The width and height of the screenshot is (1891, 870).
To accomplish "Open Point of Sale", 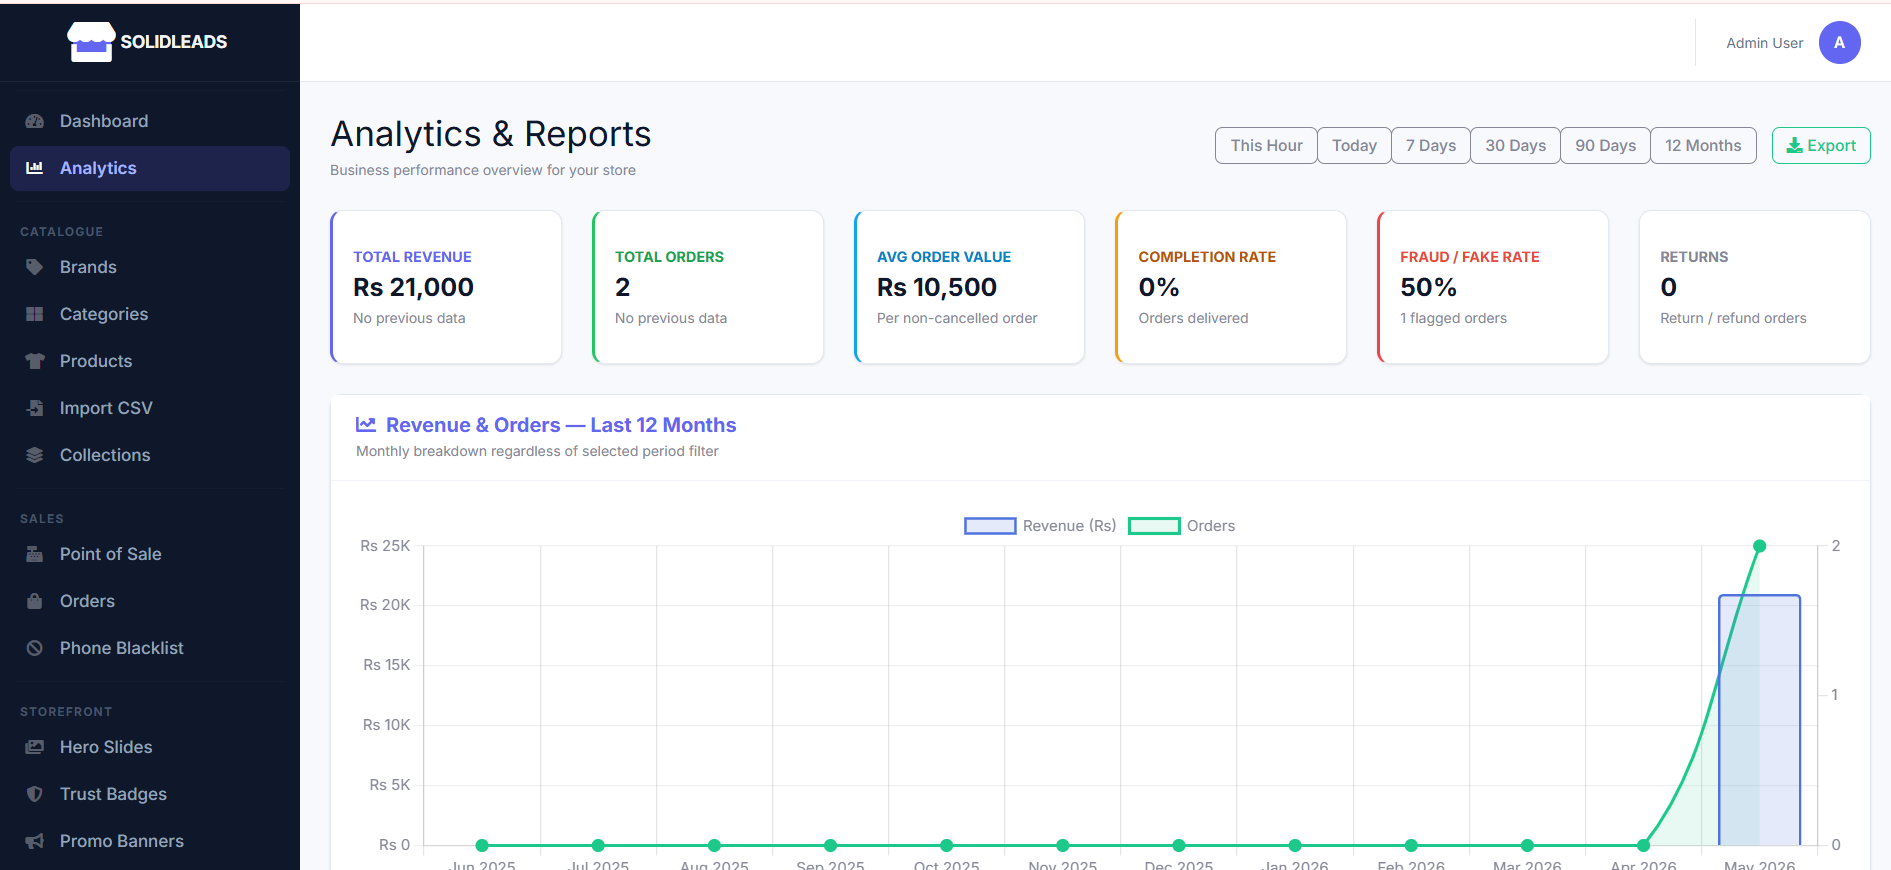I will tap(150, 554).
